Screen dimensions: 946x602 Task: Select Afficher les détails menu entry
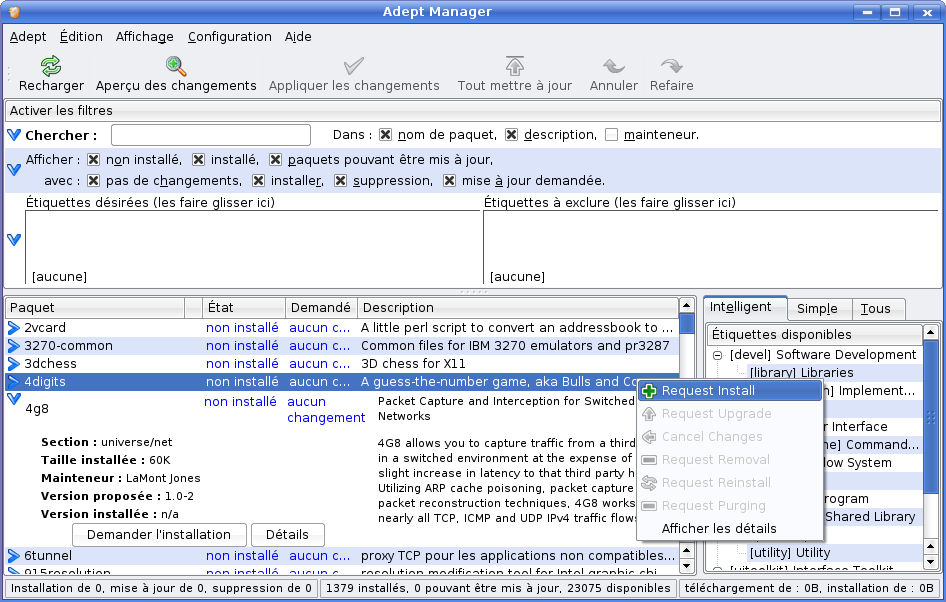pyautogui.click(x=730, y=528)
